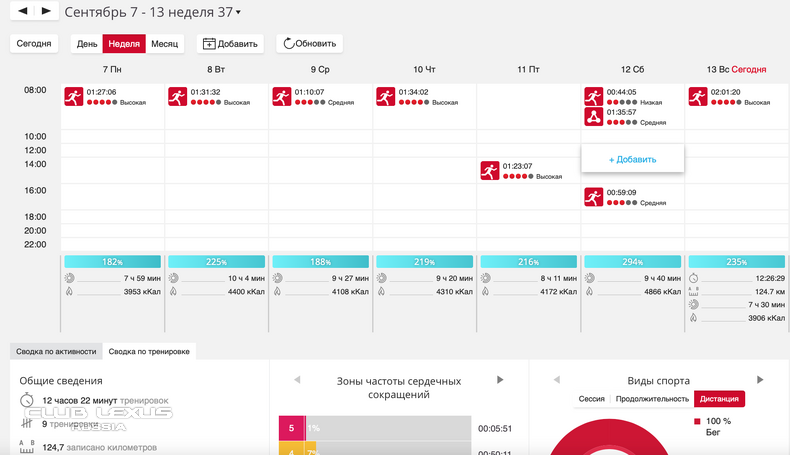Click the 11 Пт day header

528,70
